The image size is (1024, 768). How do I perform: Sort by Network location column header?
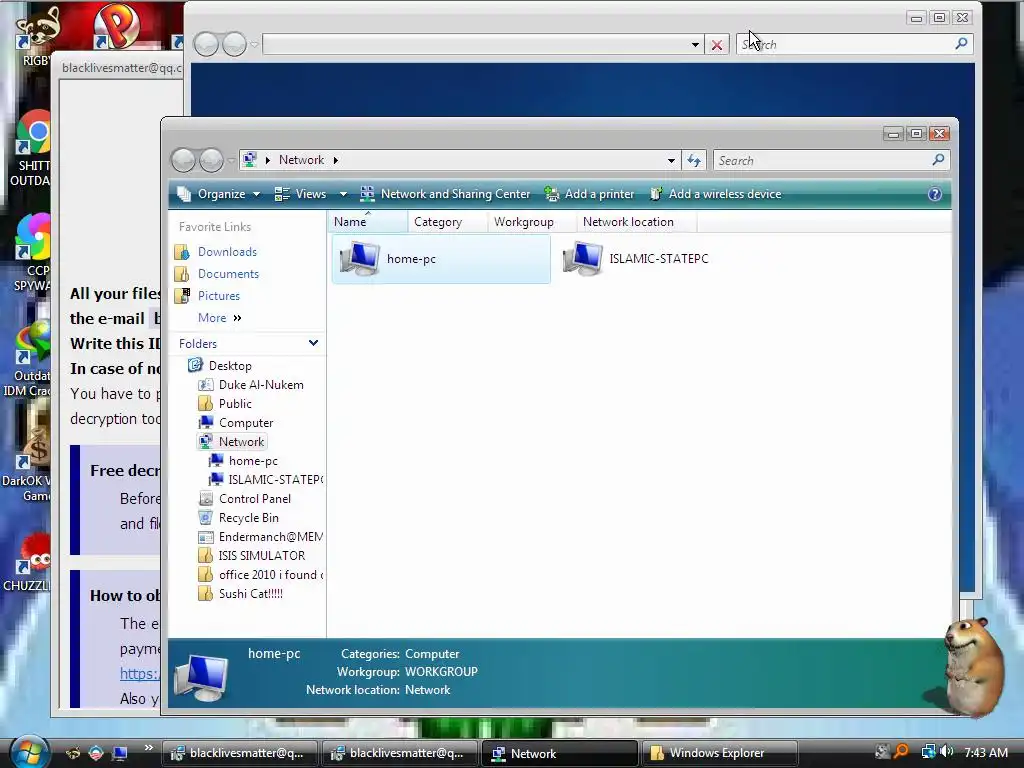636,222
